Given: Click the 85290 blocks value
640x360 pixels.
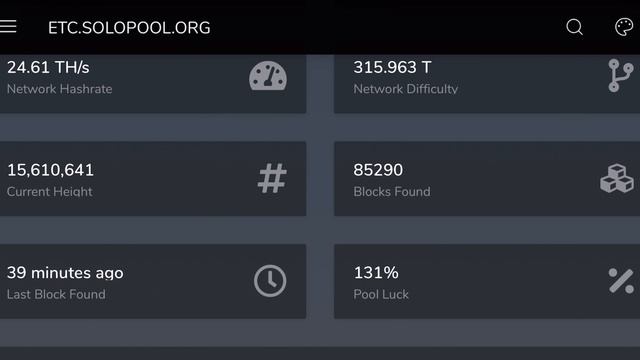Looking at the screenshot, I should pyautogui.click(x=378, y=170).
